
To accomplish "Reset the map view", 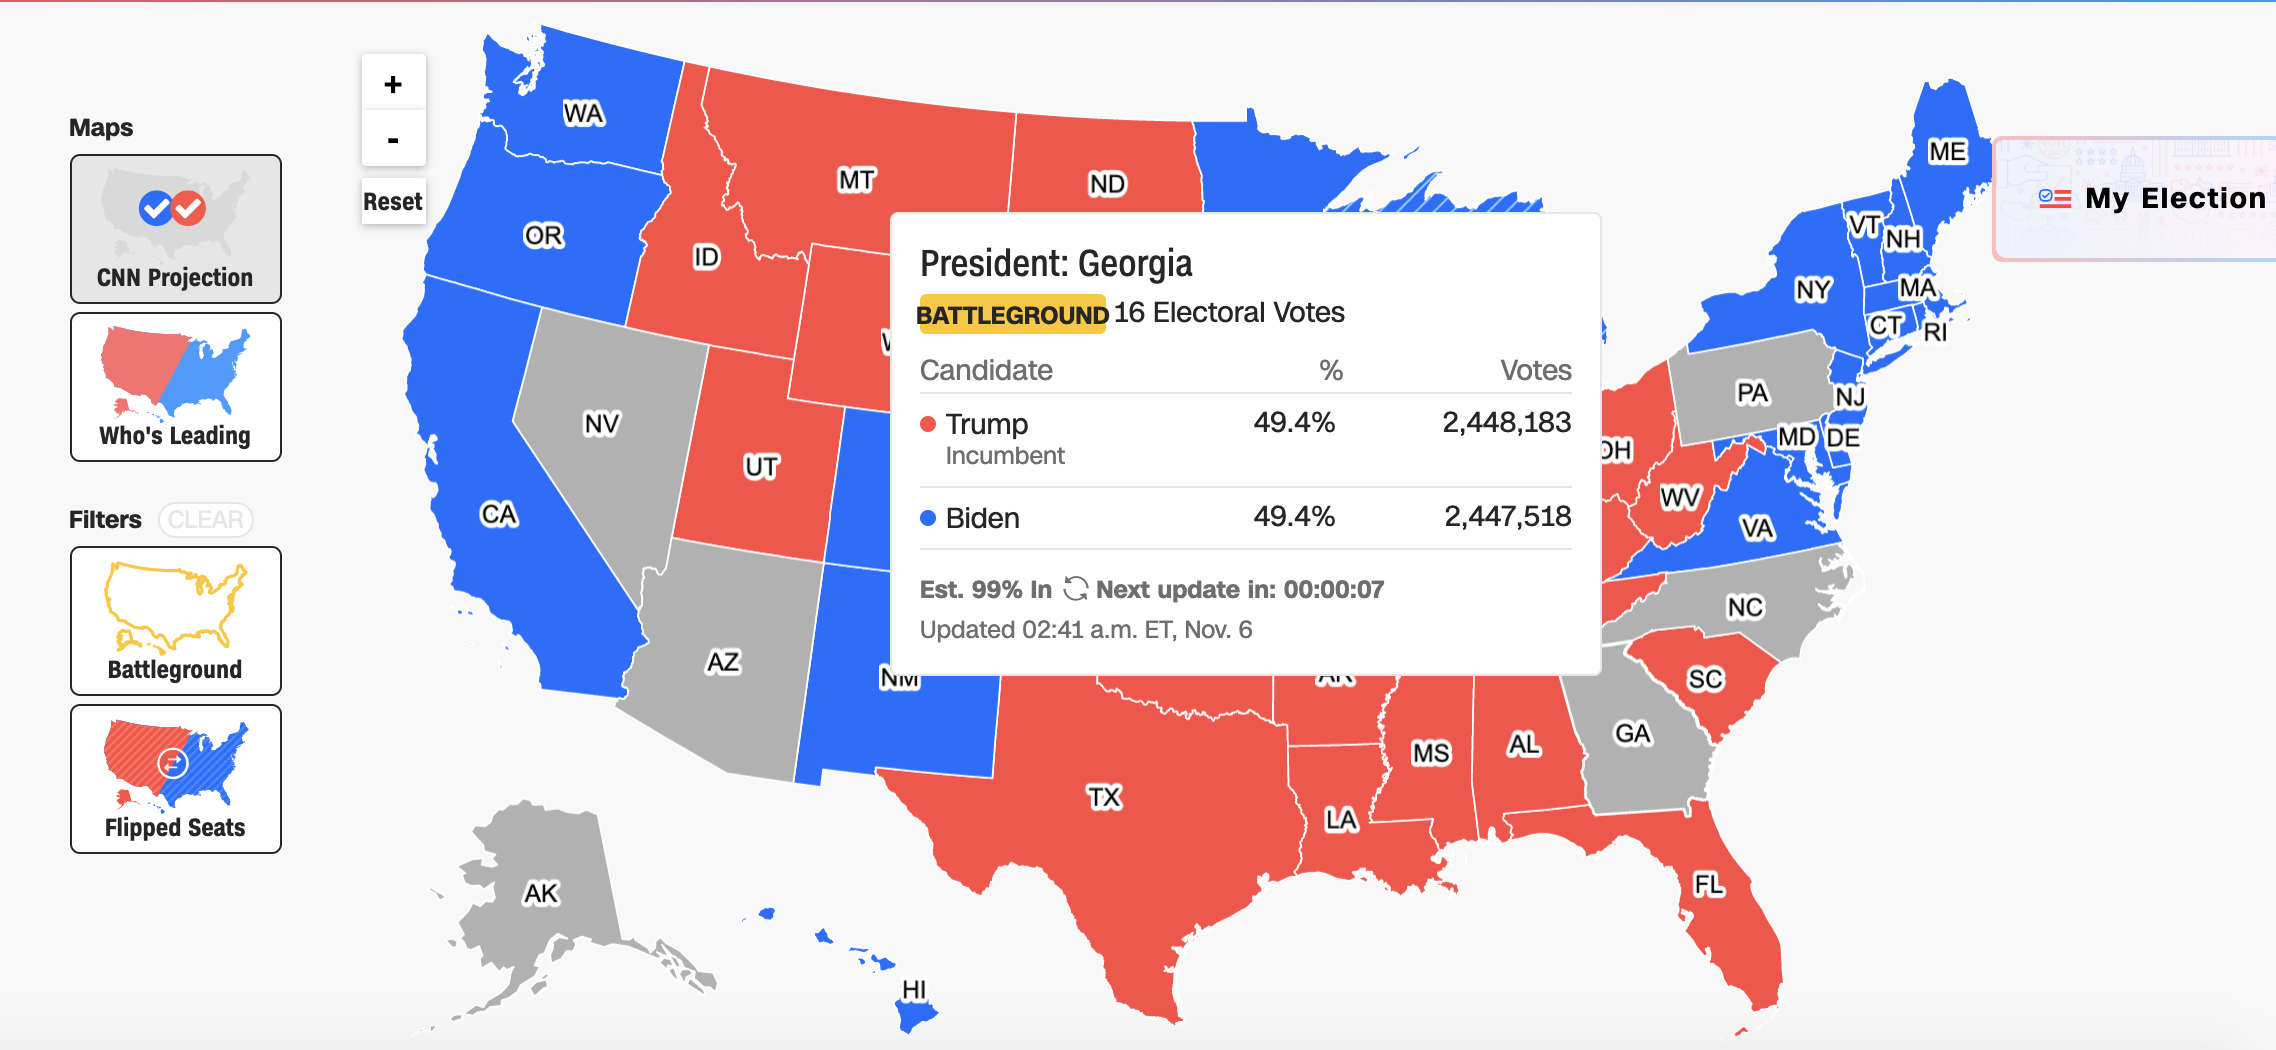I will [x=393, y=201].
